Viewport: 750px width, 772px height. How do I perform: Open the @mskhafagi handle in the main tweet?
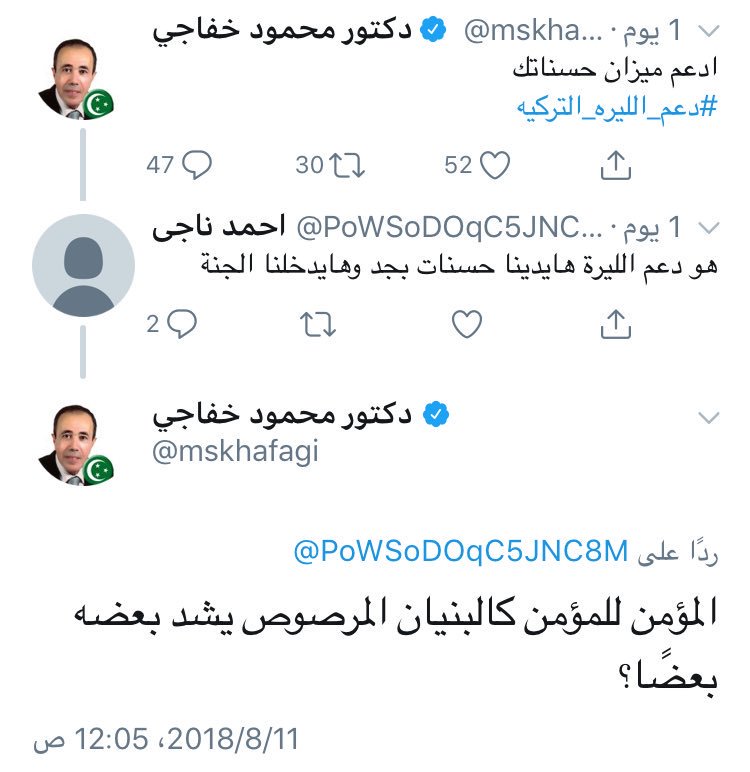(x=235, y=451)
